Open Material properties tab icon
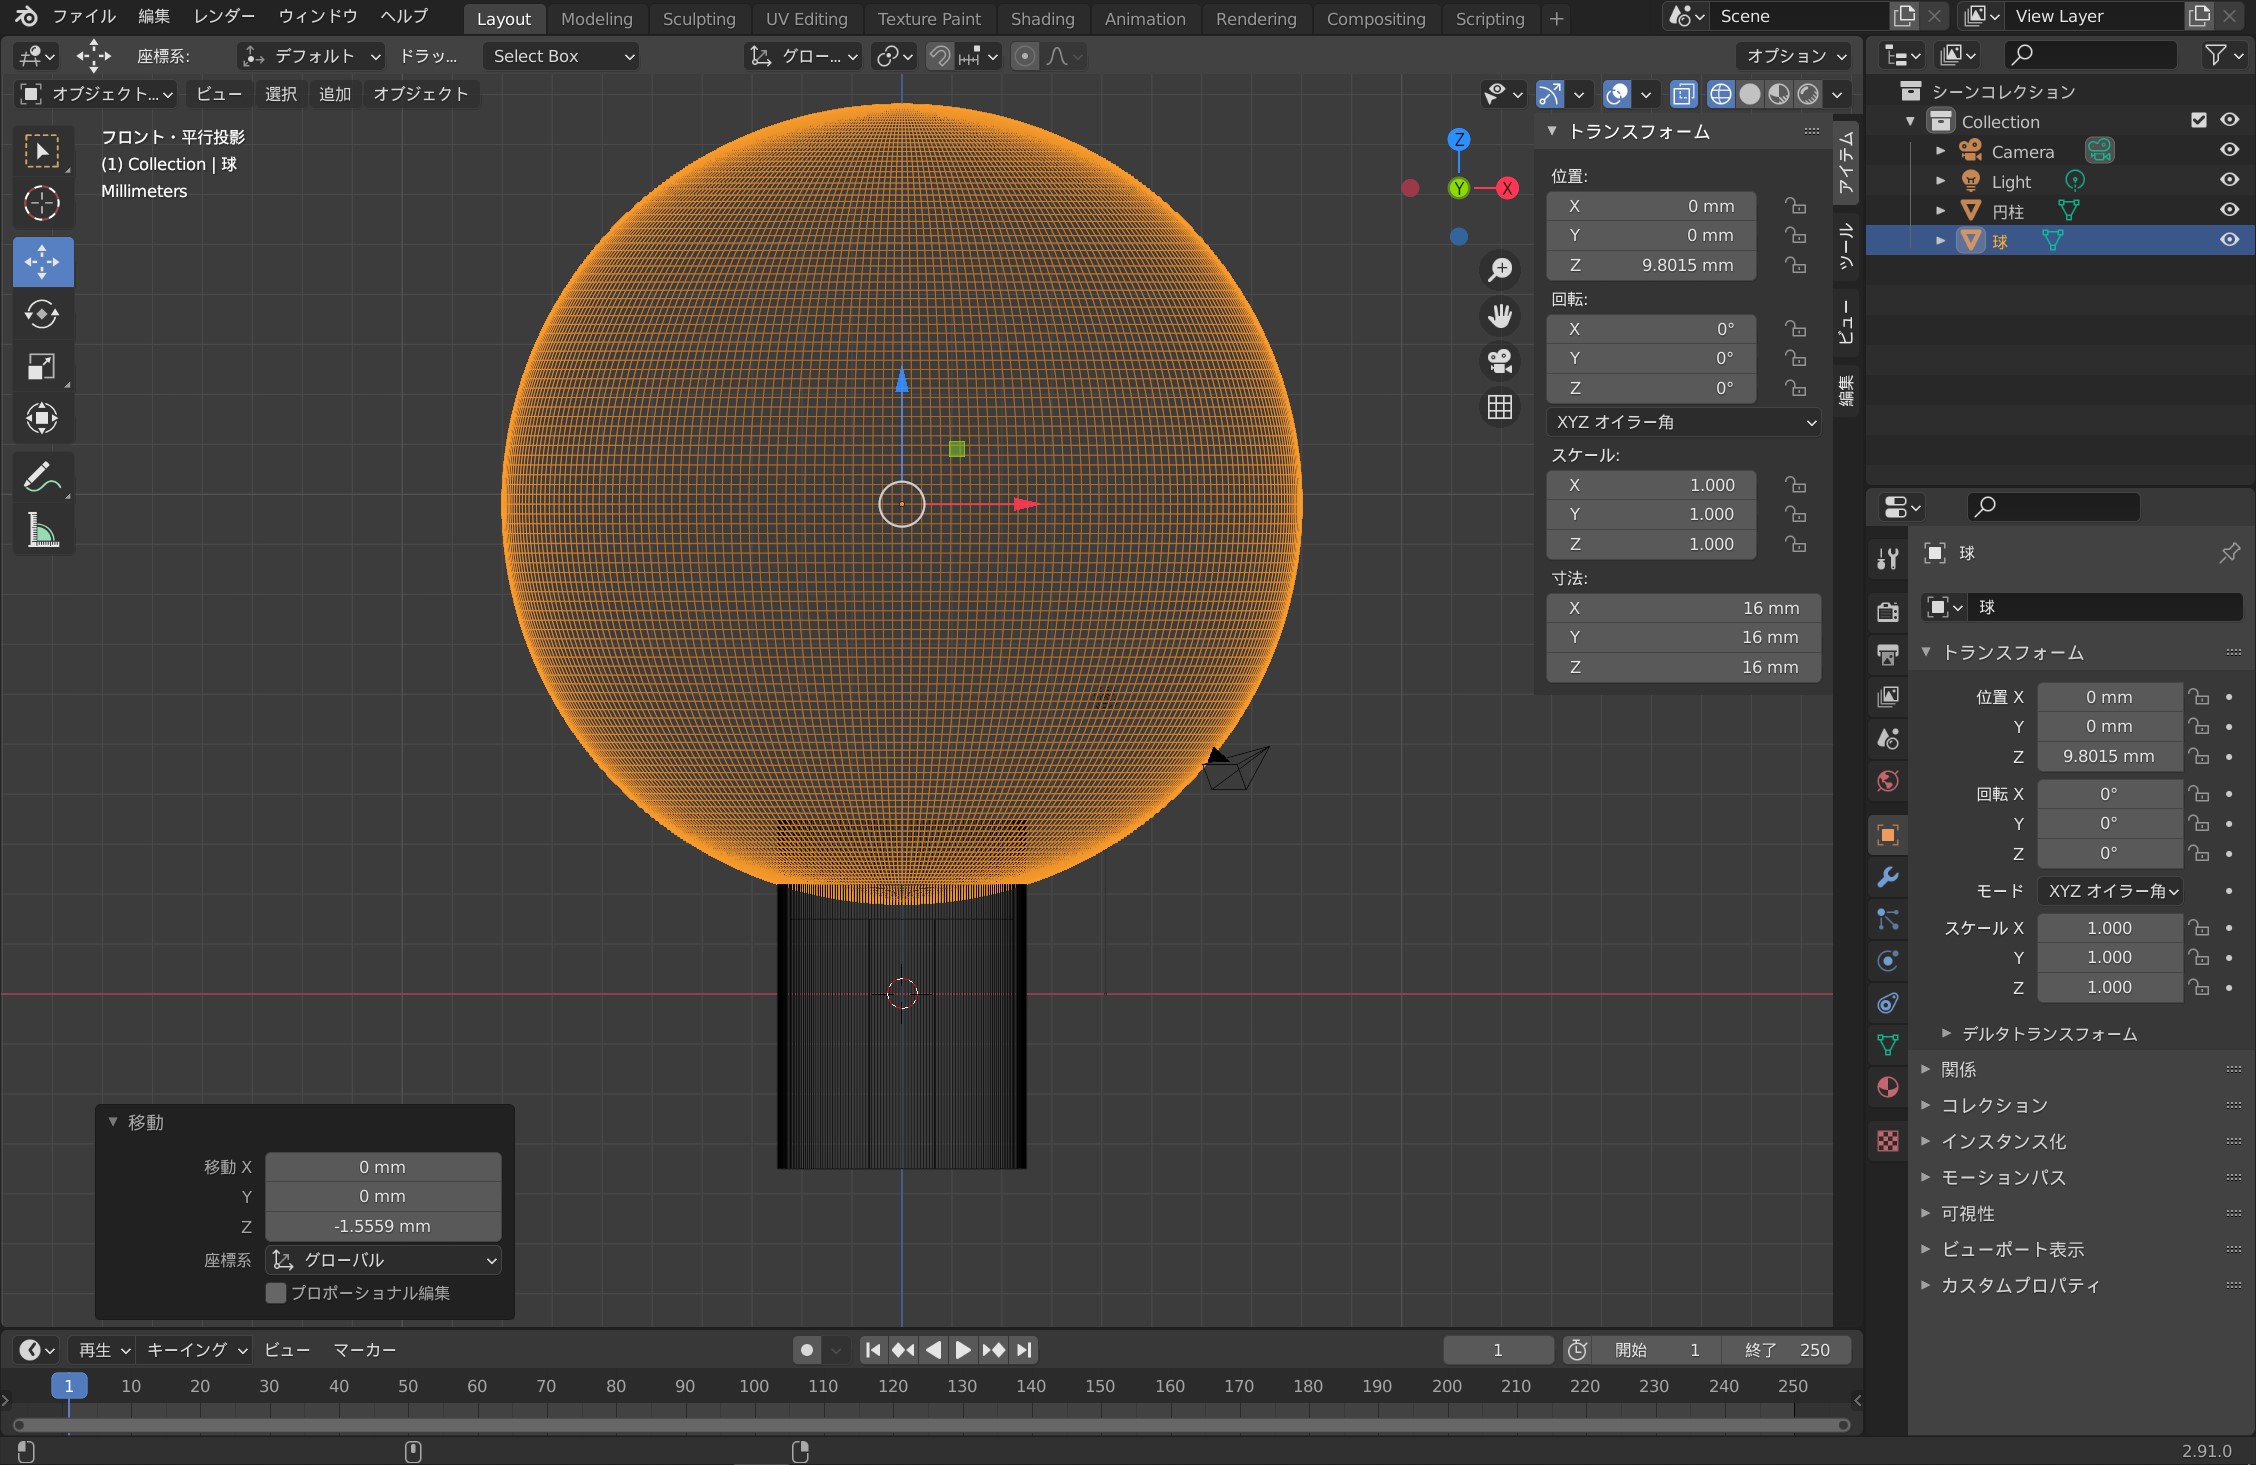This screenshot has width=2256, height=1465. 1888,1087
